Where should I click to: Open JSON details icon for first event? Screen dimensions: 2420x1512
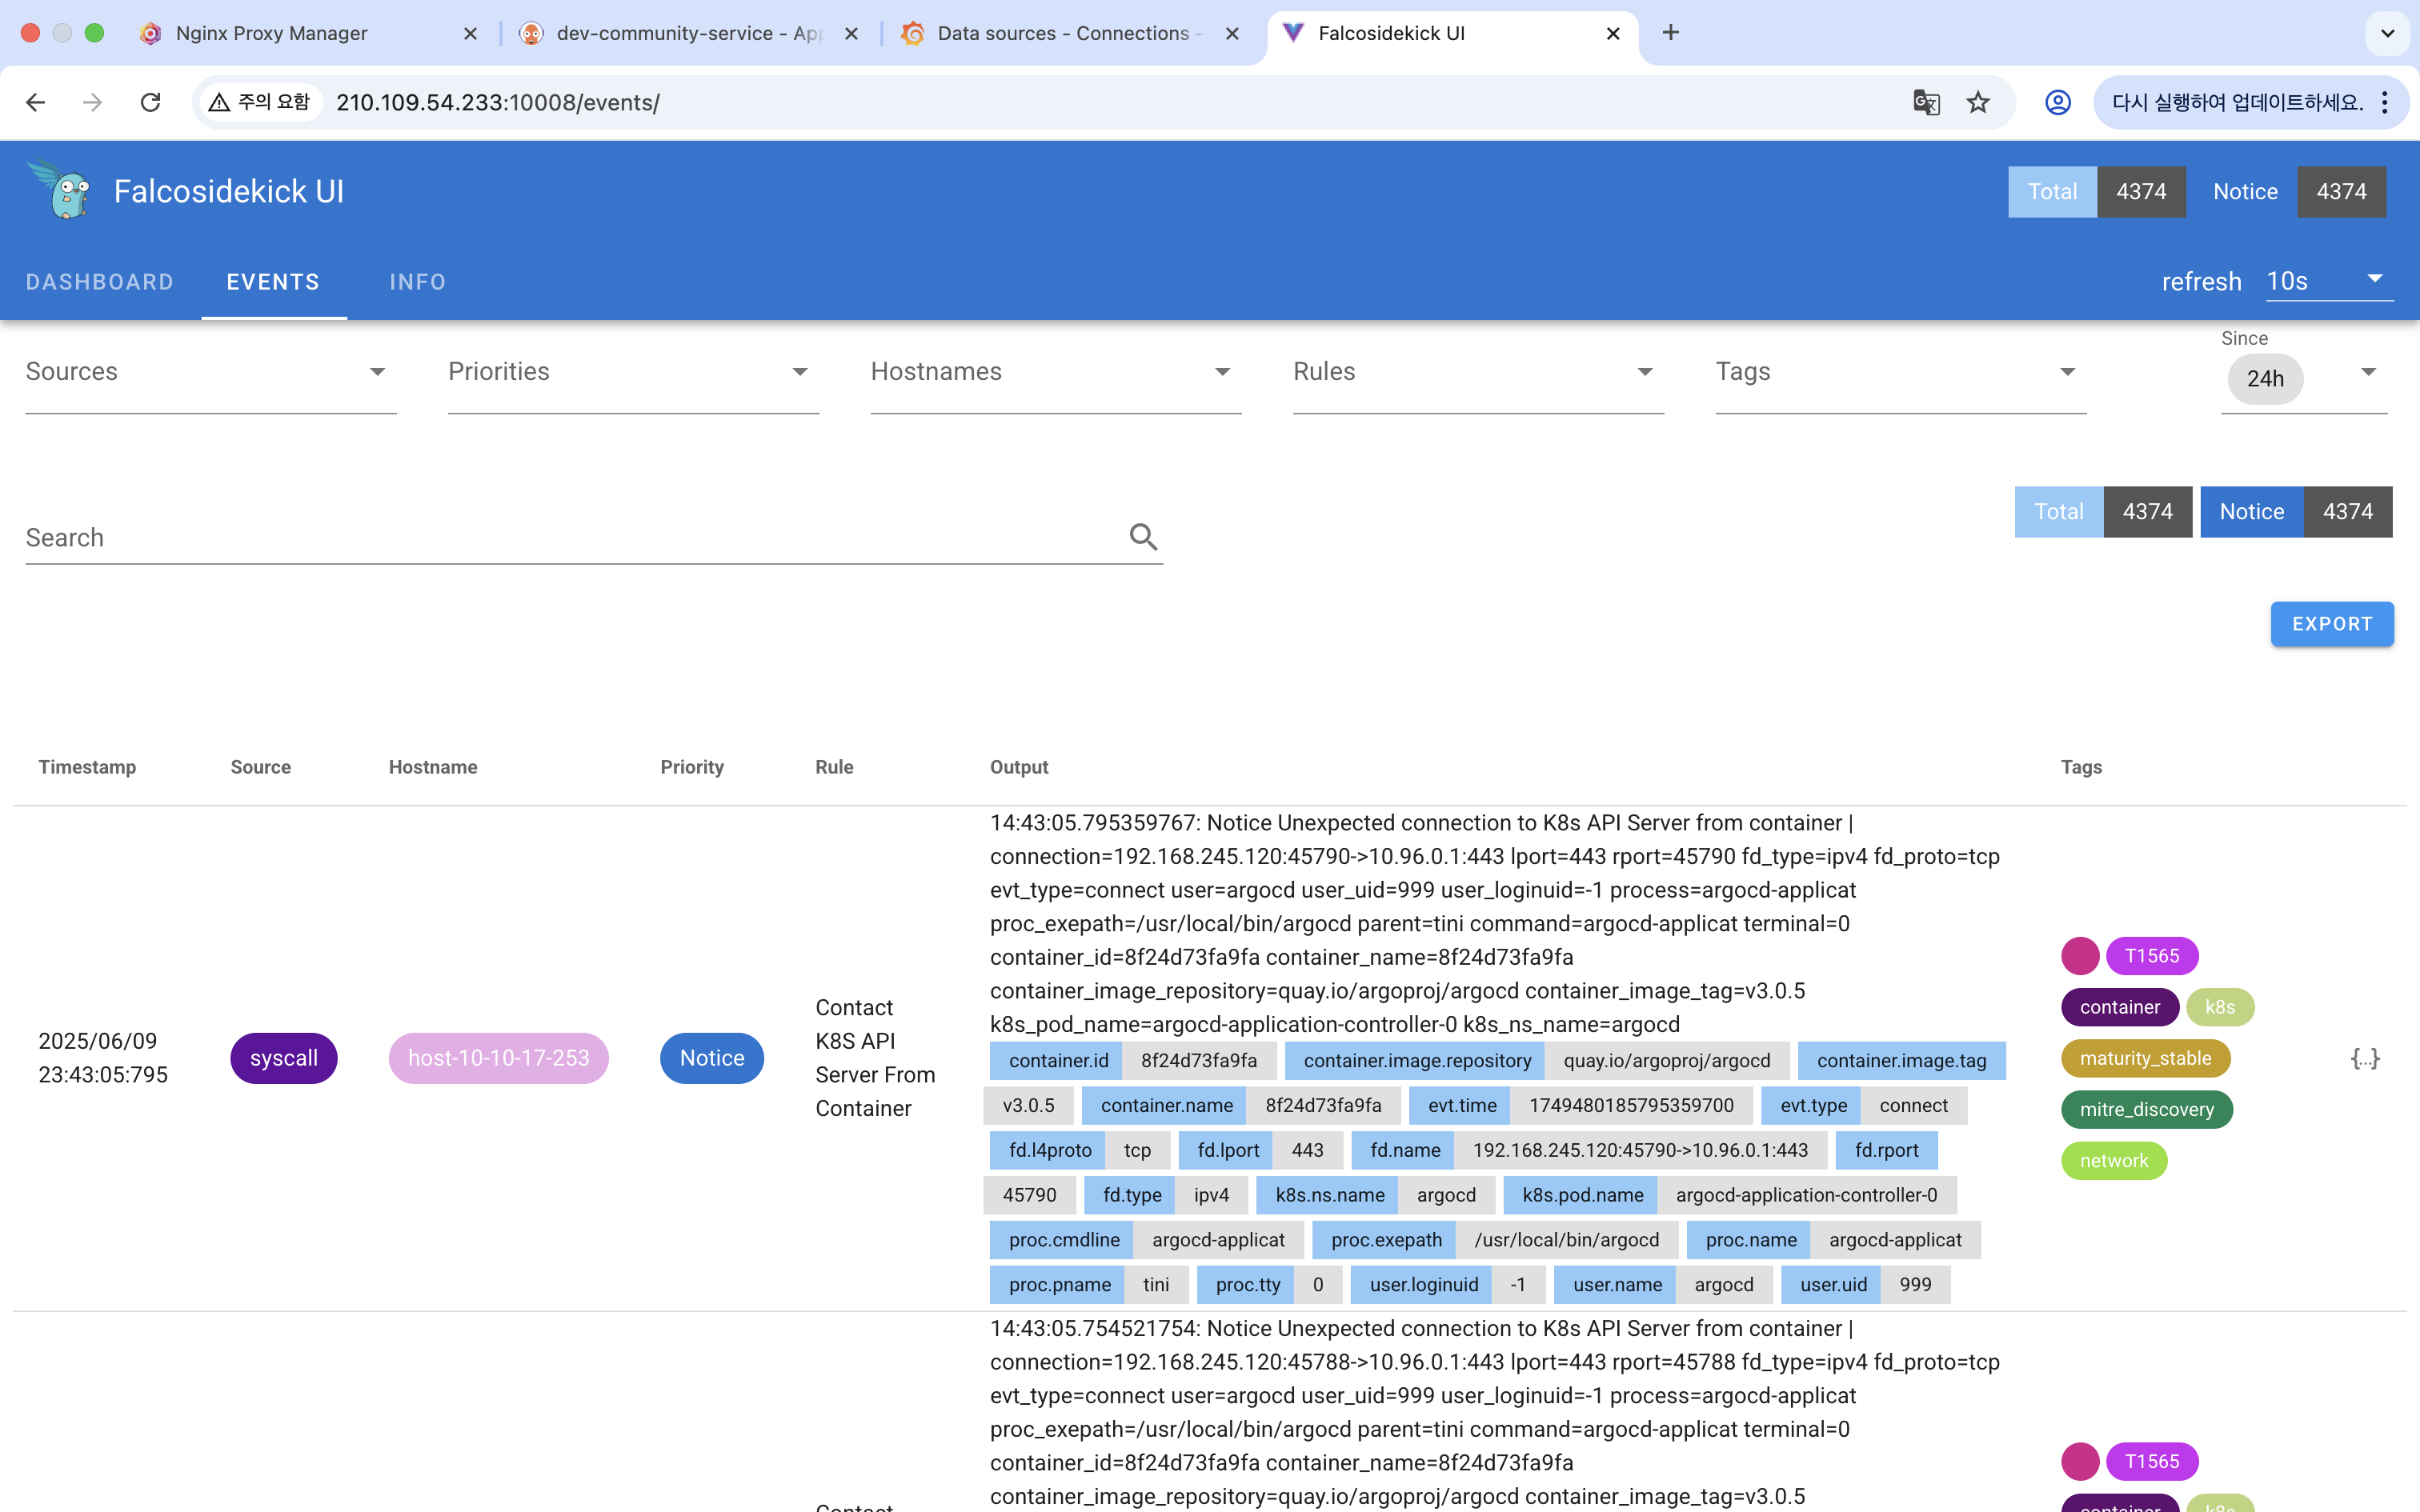(2364, 1058)
